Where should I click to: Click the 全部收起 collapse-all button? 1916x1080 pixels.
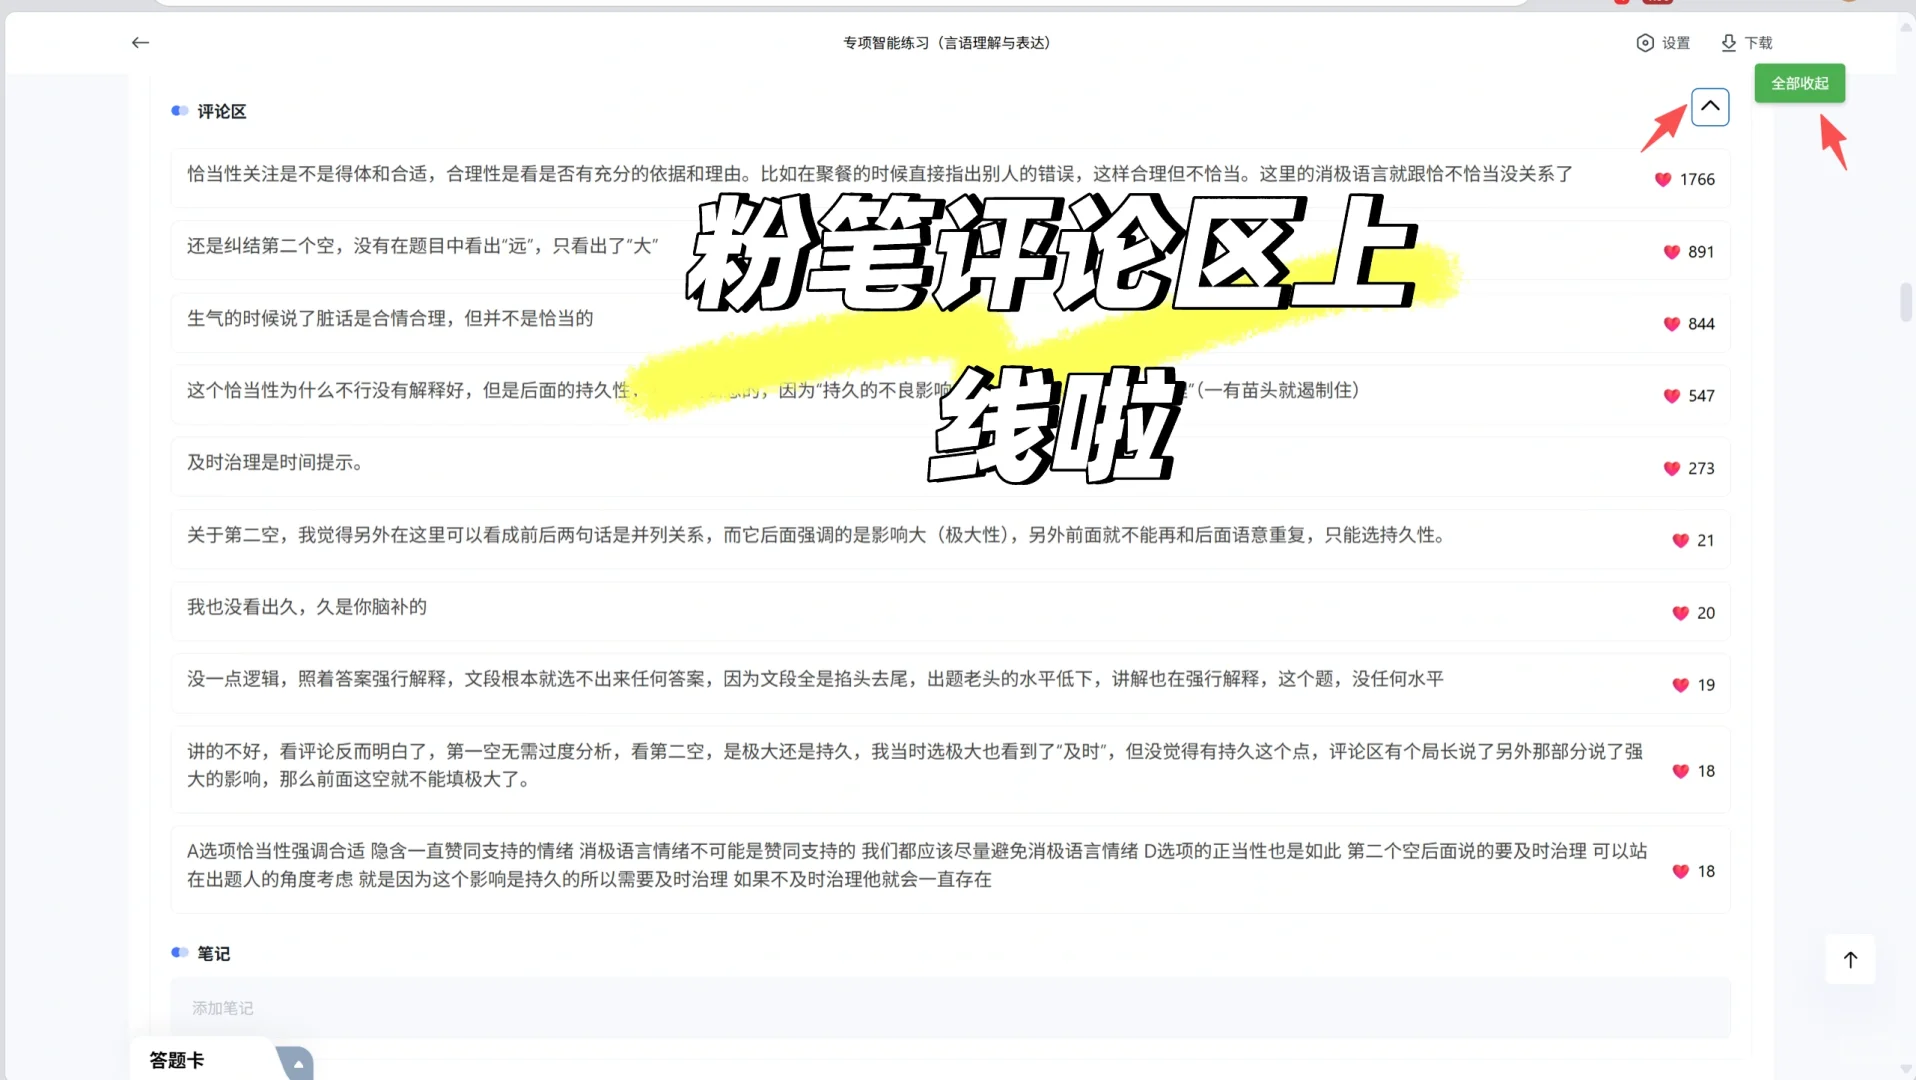[1798, 83]
